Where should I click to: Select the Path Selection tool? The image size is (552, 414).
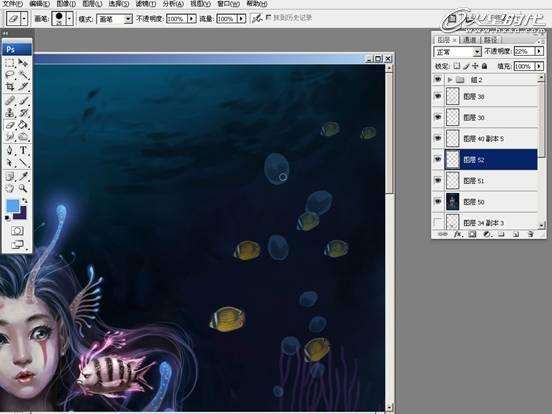tap(10, 162)
